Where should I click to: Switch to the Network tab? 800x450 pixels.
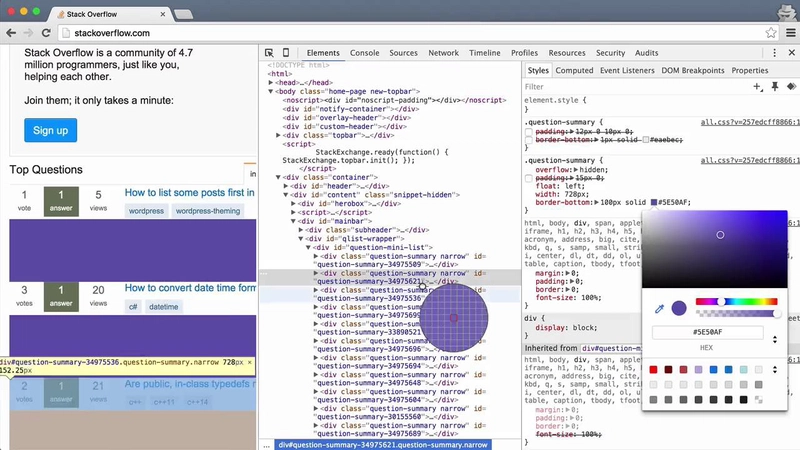(x=443, y=53)
